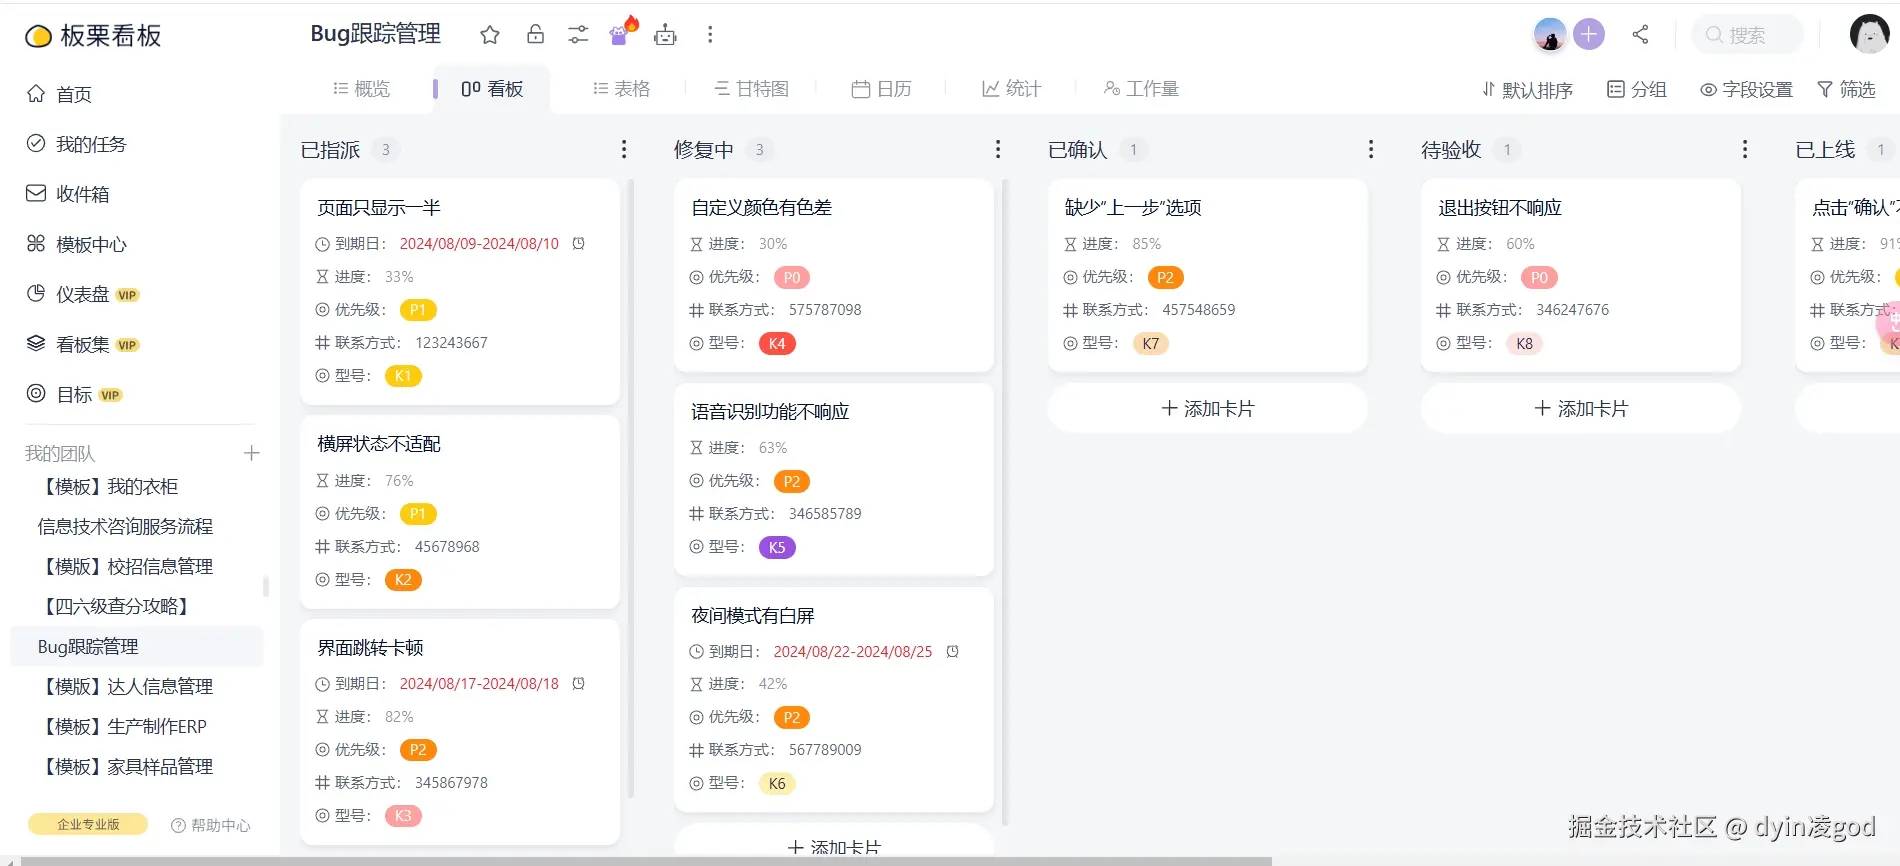Screen dimensions: 1900x866
Task: Click the share icon
Action: [x=1641, y=35]
